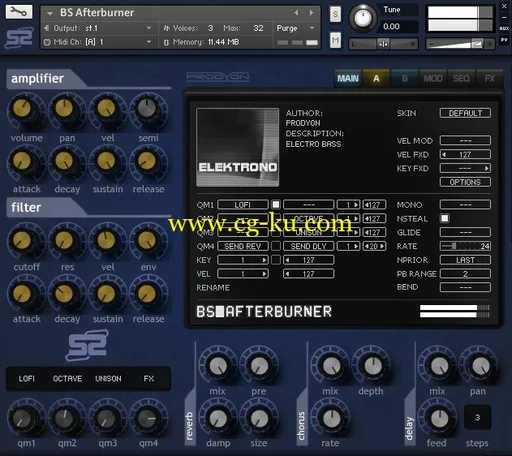This screenshot has width=512, height=456.
Task: Click the delay pan knob
Action: 480,366
